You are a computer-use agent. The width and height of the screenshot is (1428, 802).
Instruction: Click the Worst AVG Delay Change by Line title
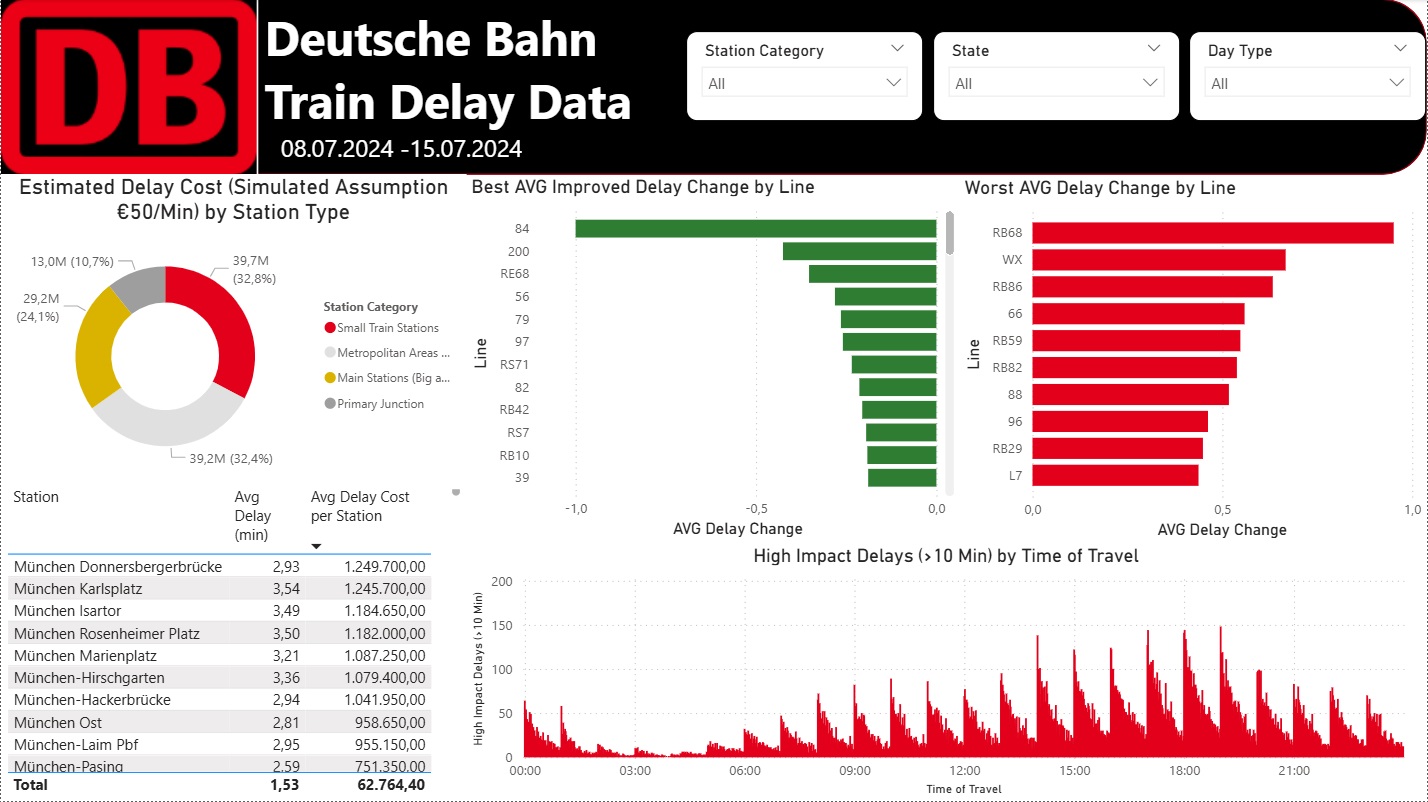(x=1100, y=188)
